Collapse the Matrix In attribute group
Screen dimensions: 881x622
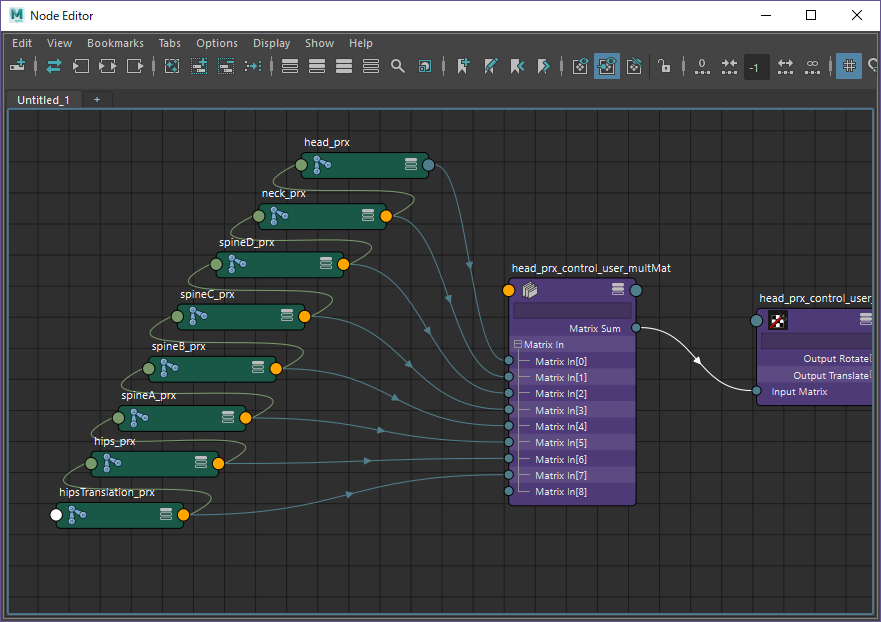tap(518, 344)
